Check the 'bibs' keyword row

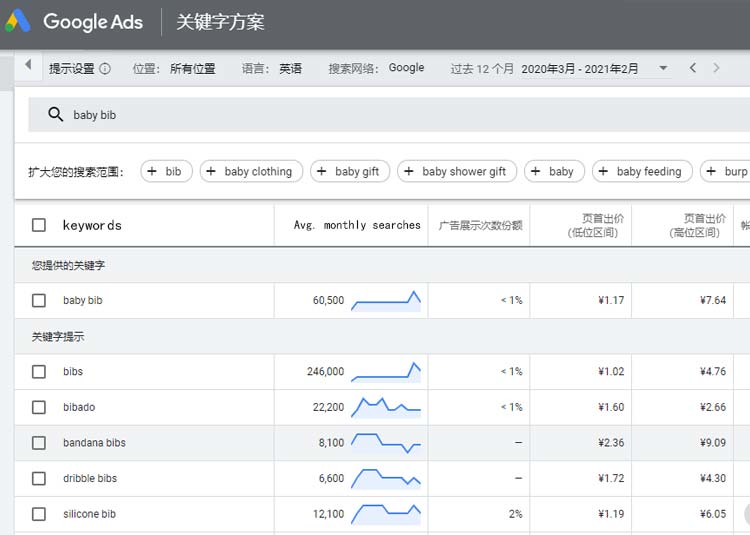(39, 371)
